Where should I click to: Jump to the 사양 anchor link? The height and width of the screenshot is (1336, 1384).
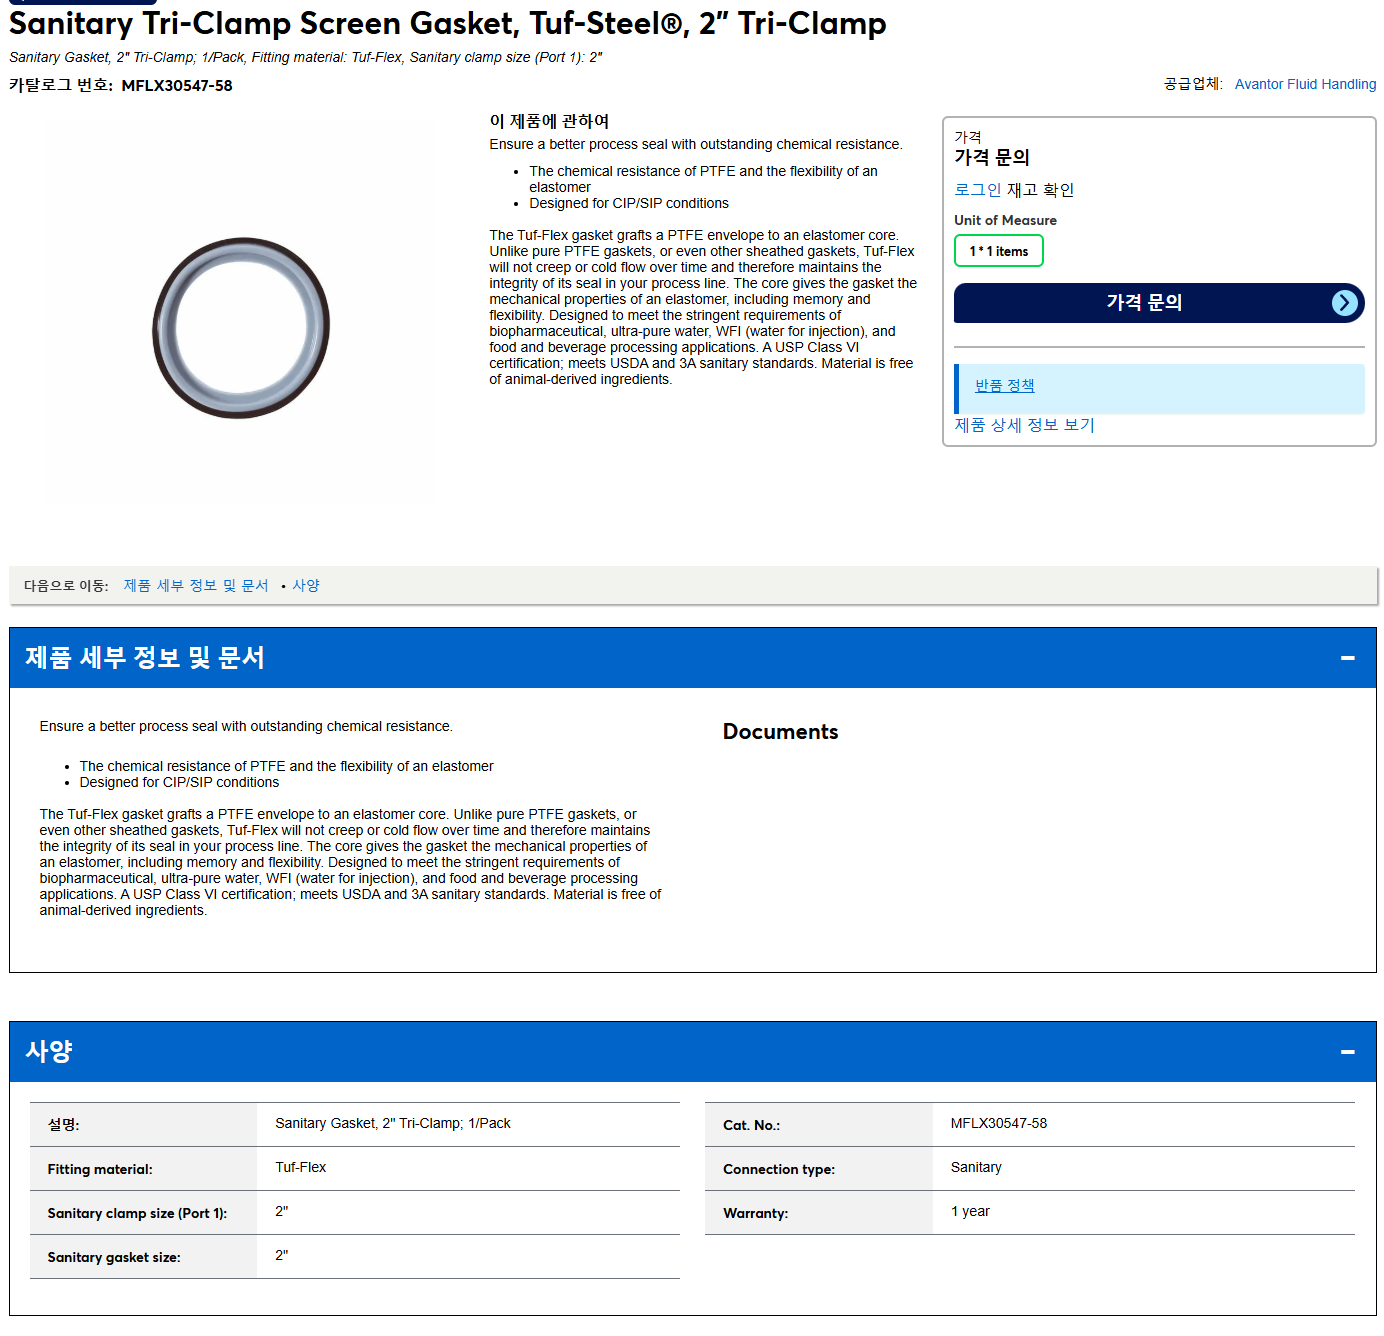[306, 586]
